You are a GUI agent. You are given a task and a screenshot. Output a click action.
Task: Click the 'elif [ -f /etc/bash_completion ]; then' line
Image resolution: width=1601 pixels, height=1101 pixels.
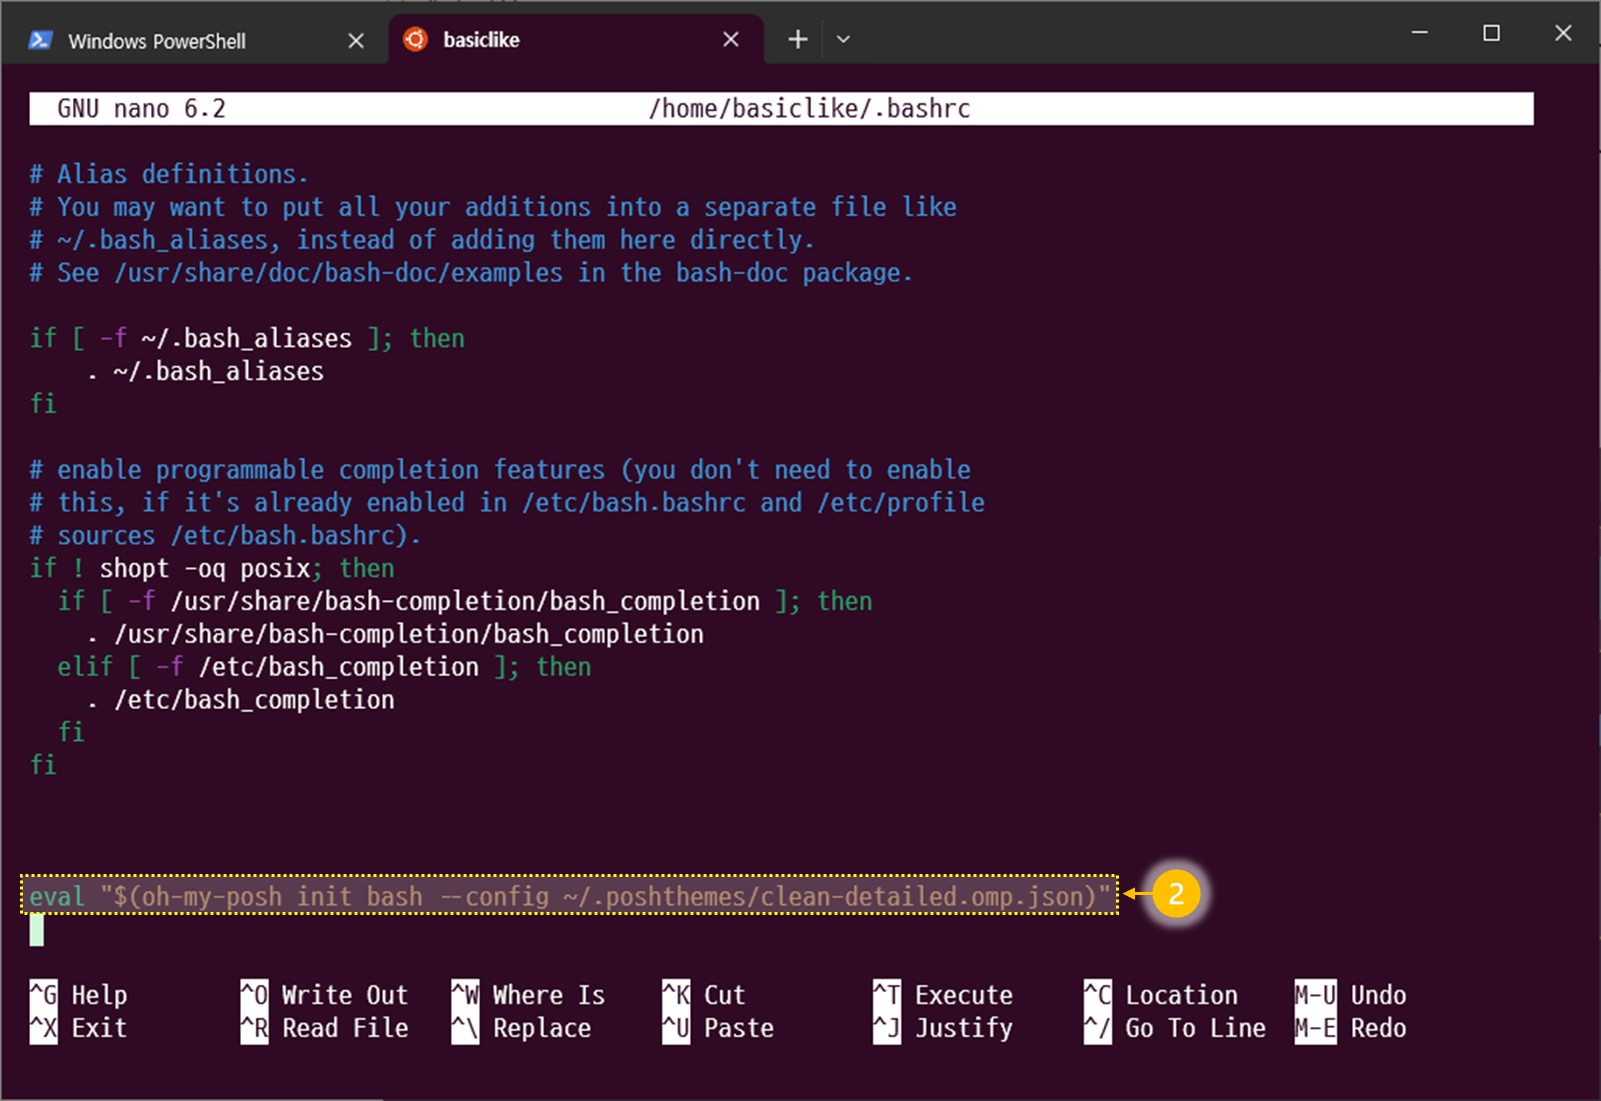(x=324, y=667)
